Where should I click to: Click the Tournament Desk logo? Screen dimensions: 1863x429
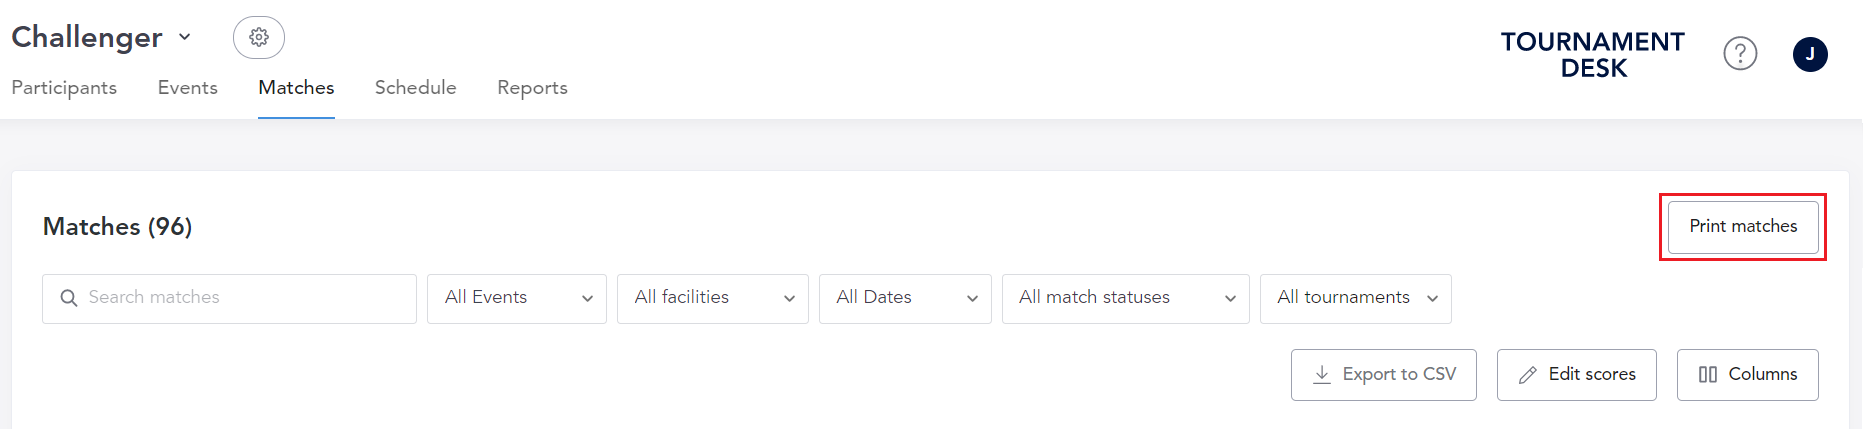pyautogui.click(x=1593, y=55)
